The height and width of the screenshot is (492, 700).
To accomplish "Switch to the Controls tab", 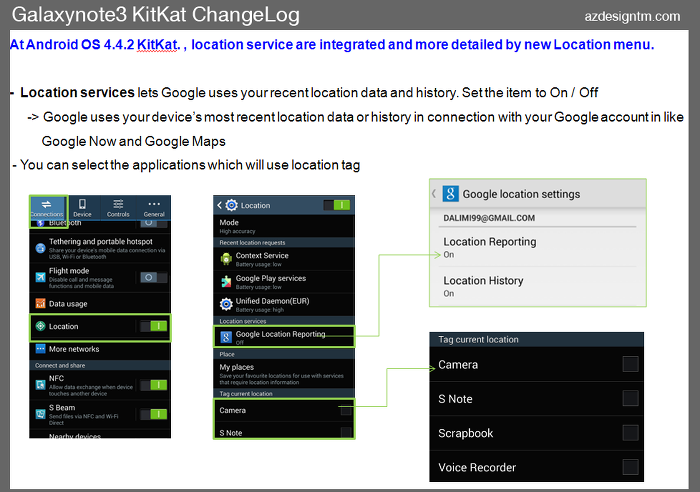I will [x=118, y=208].
